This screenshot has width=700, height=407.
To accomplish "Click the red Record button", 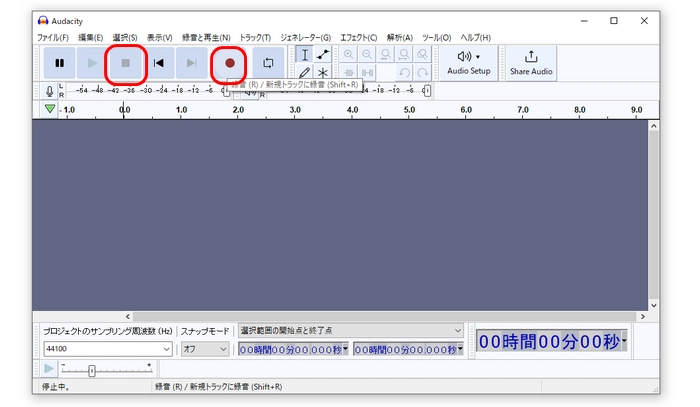I will pos(230,63).
